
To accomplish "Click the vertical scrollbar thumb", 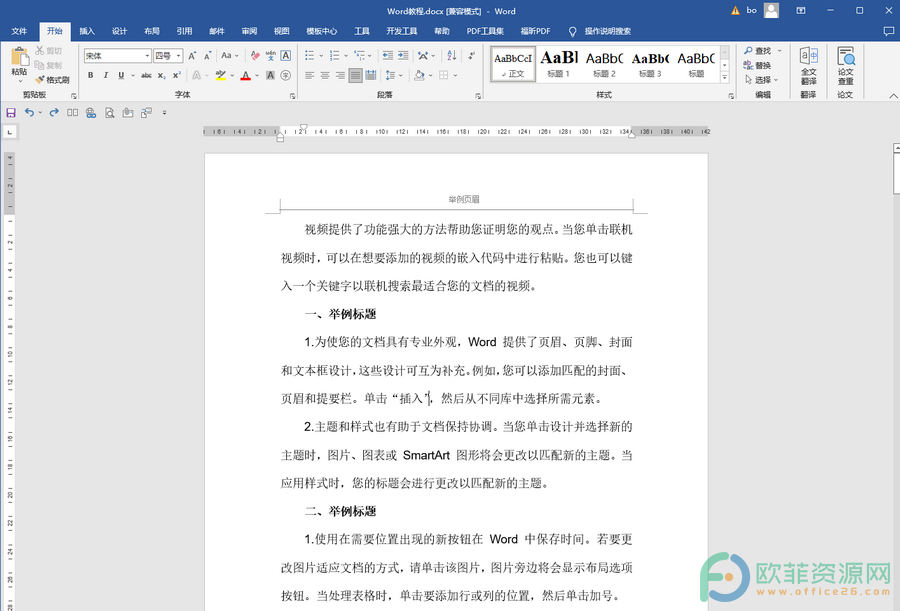I will (897, 173).
